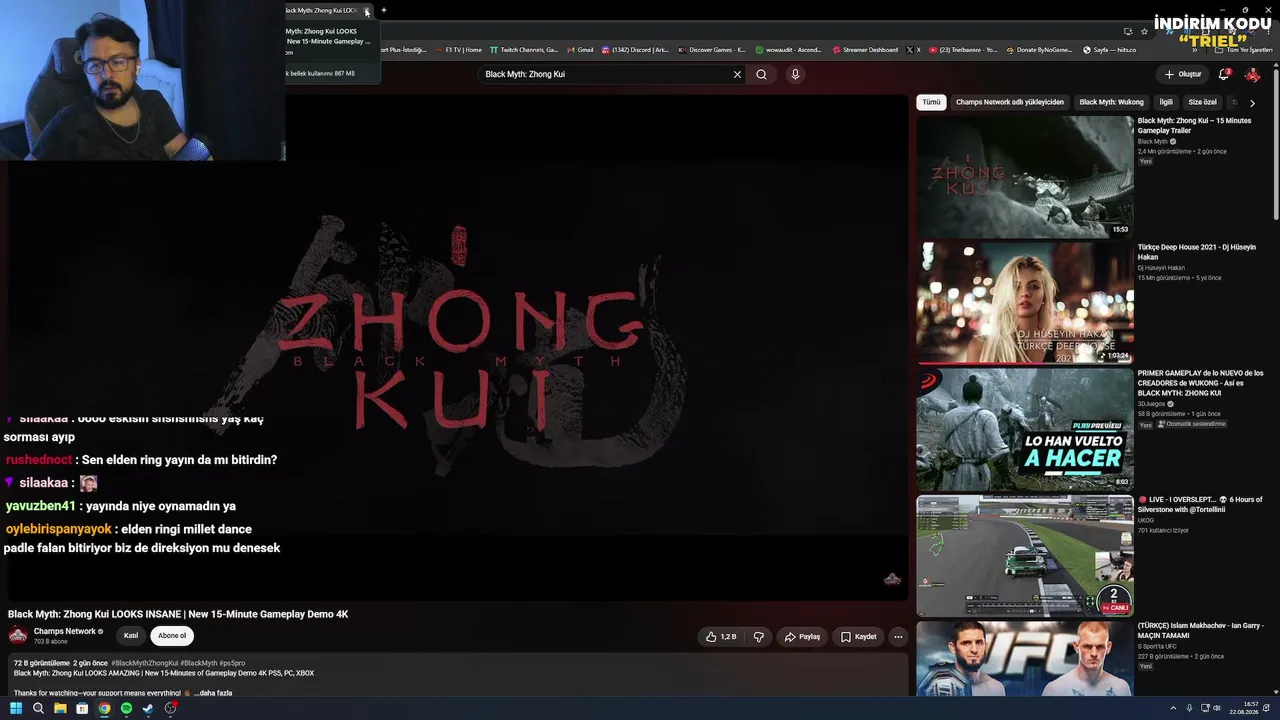
Task: Open Gmail bookmark
Action: coord(579,50)
